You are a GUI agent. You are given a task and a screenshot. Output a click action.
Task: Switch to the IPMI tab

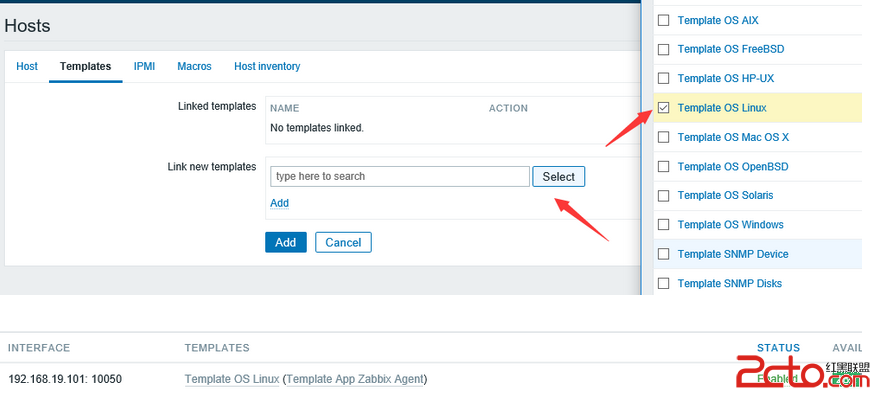(144, 66)
